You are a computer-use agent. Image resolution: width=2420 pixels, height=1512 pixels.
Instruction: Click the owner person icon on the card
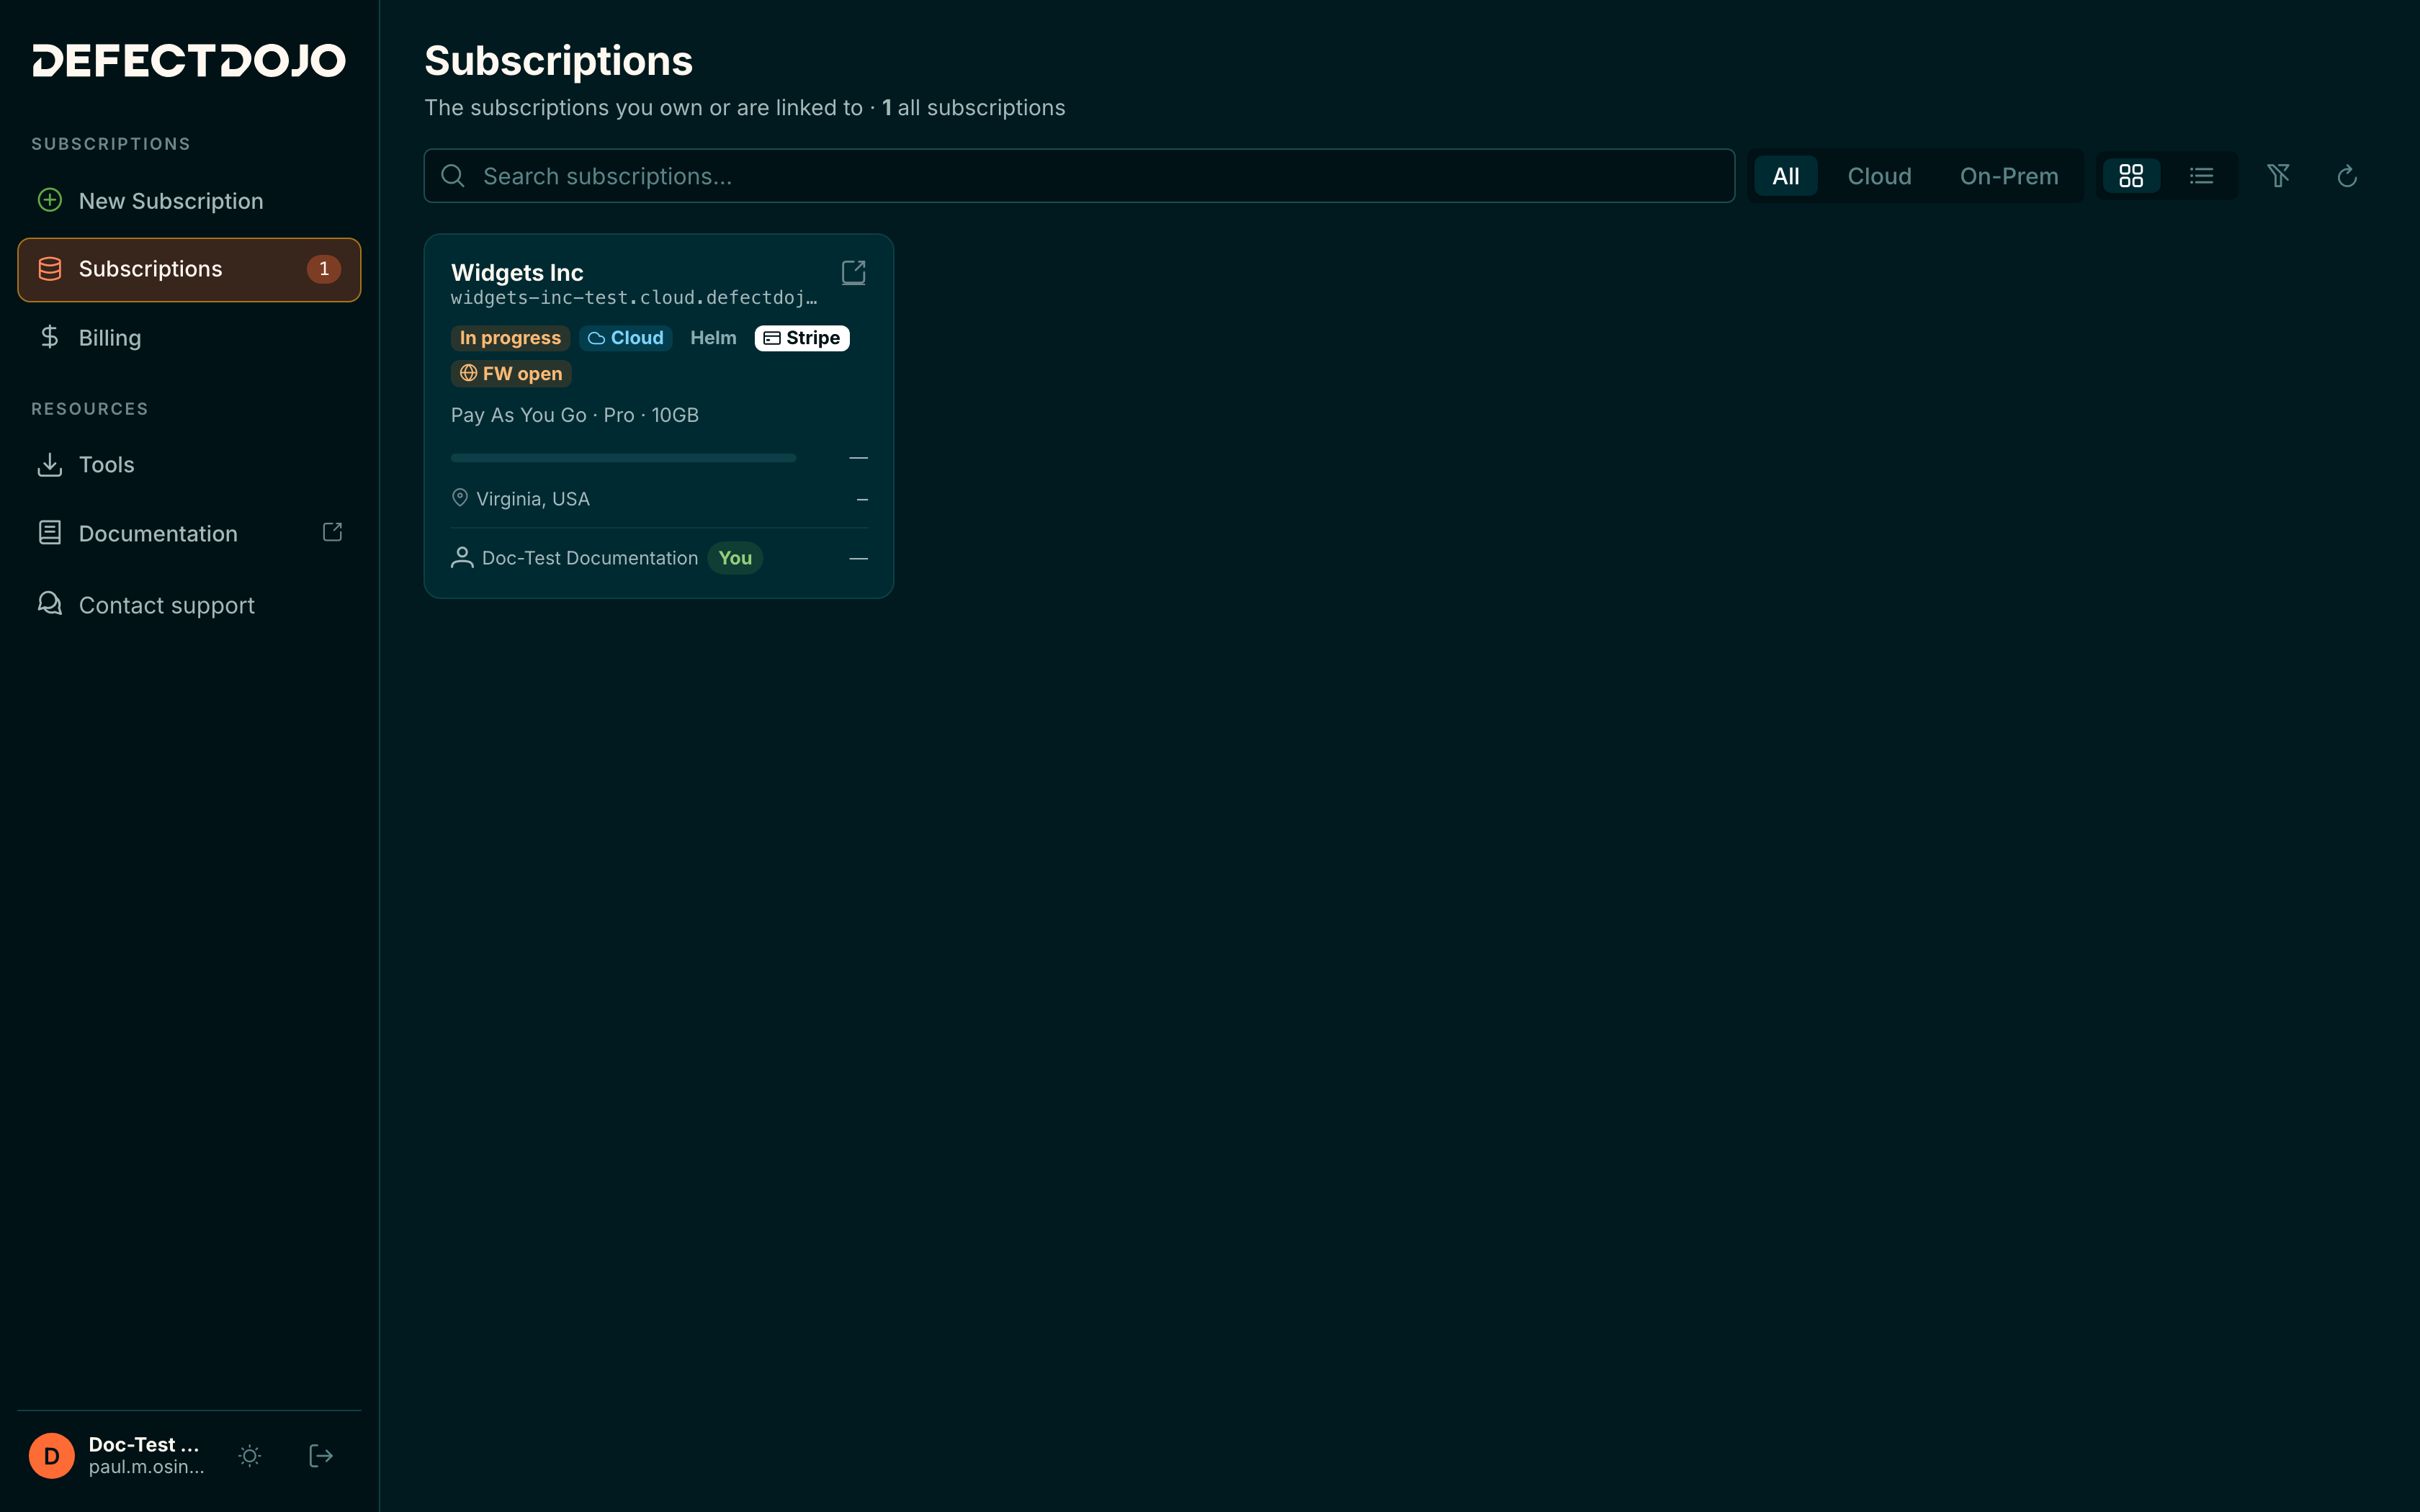[x=462, y=558]
